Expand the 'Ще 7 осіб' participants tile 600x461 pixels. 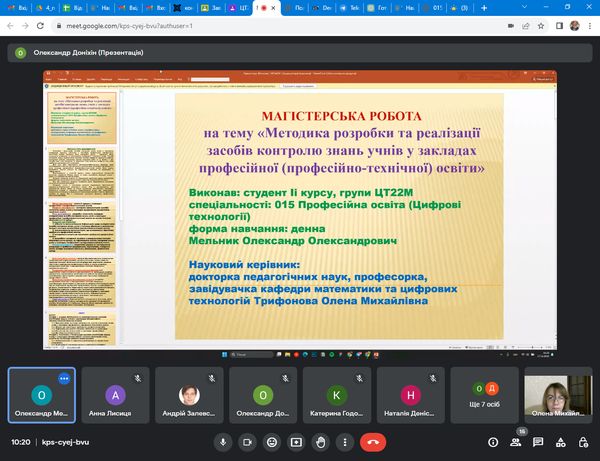click(x=485, y=396)
